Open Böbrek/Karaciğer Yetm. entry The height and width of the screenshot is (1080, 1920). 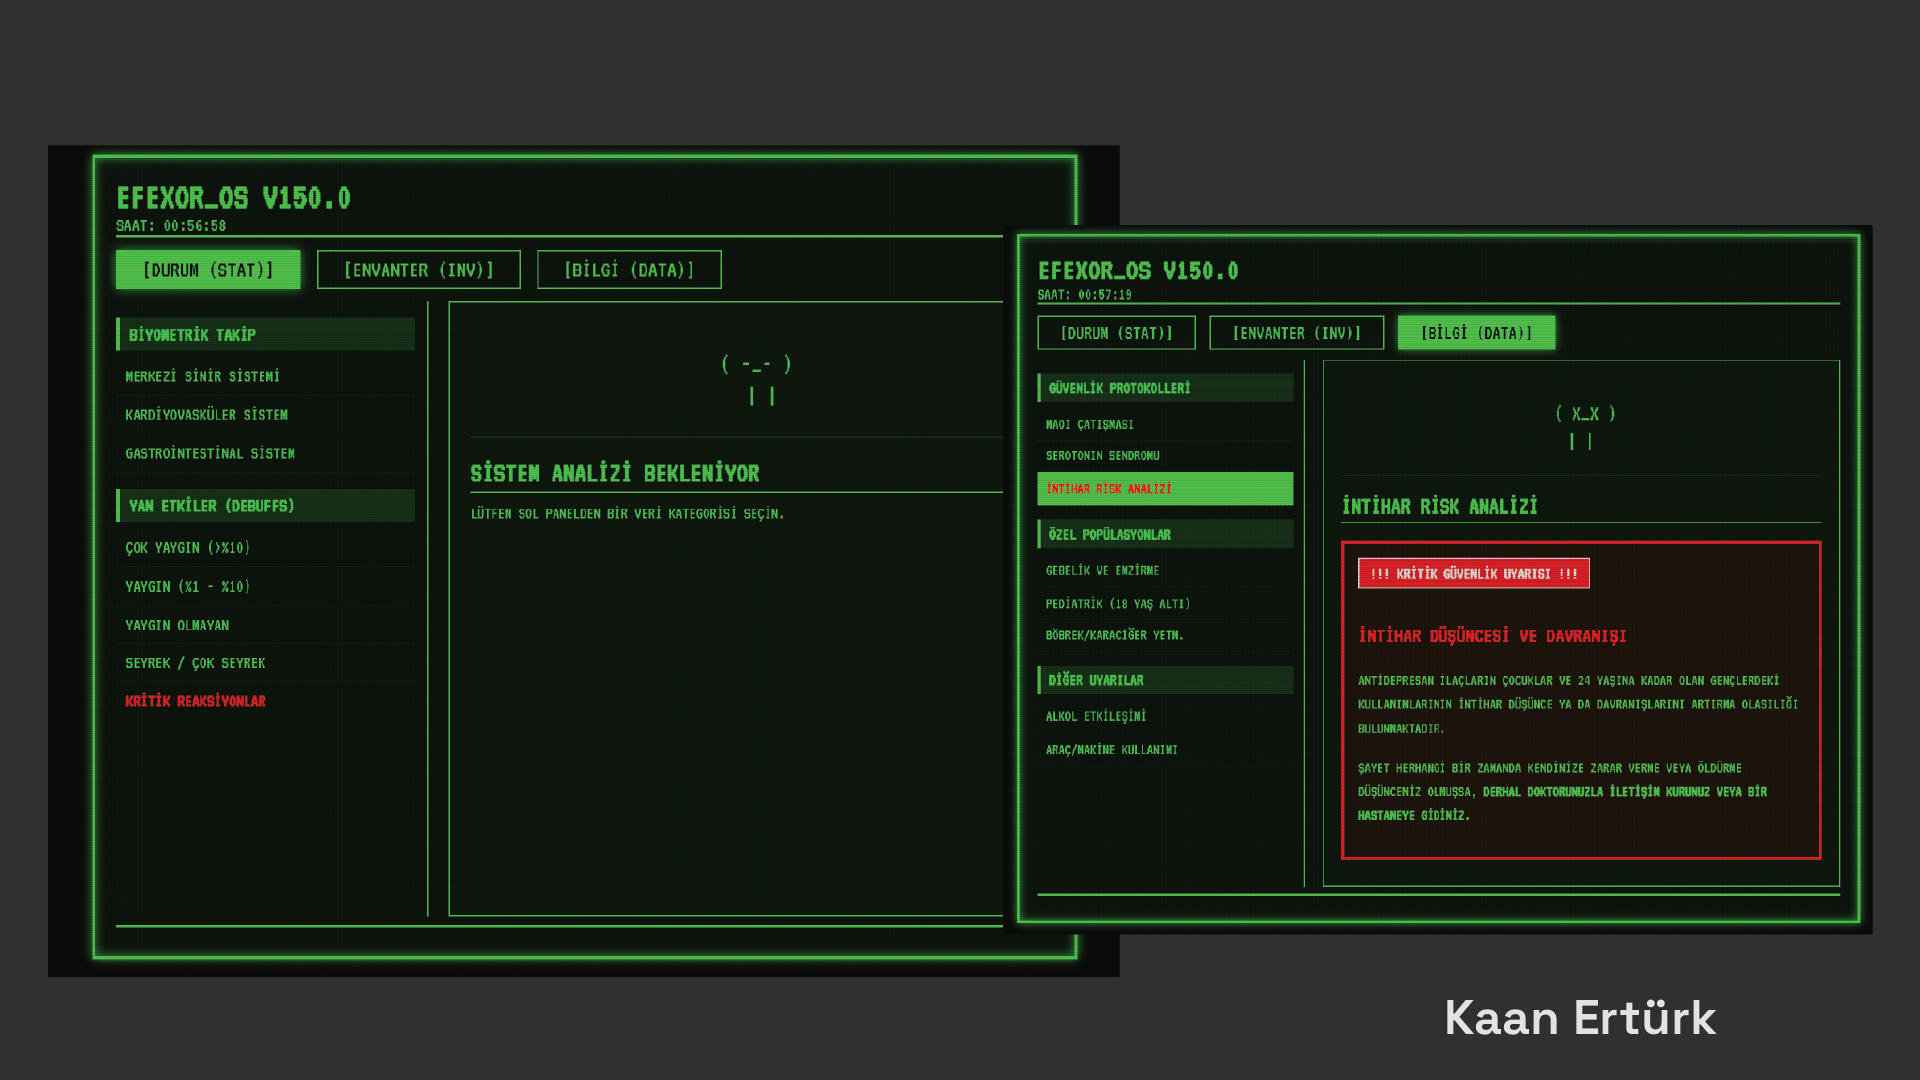(1165, 635)
